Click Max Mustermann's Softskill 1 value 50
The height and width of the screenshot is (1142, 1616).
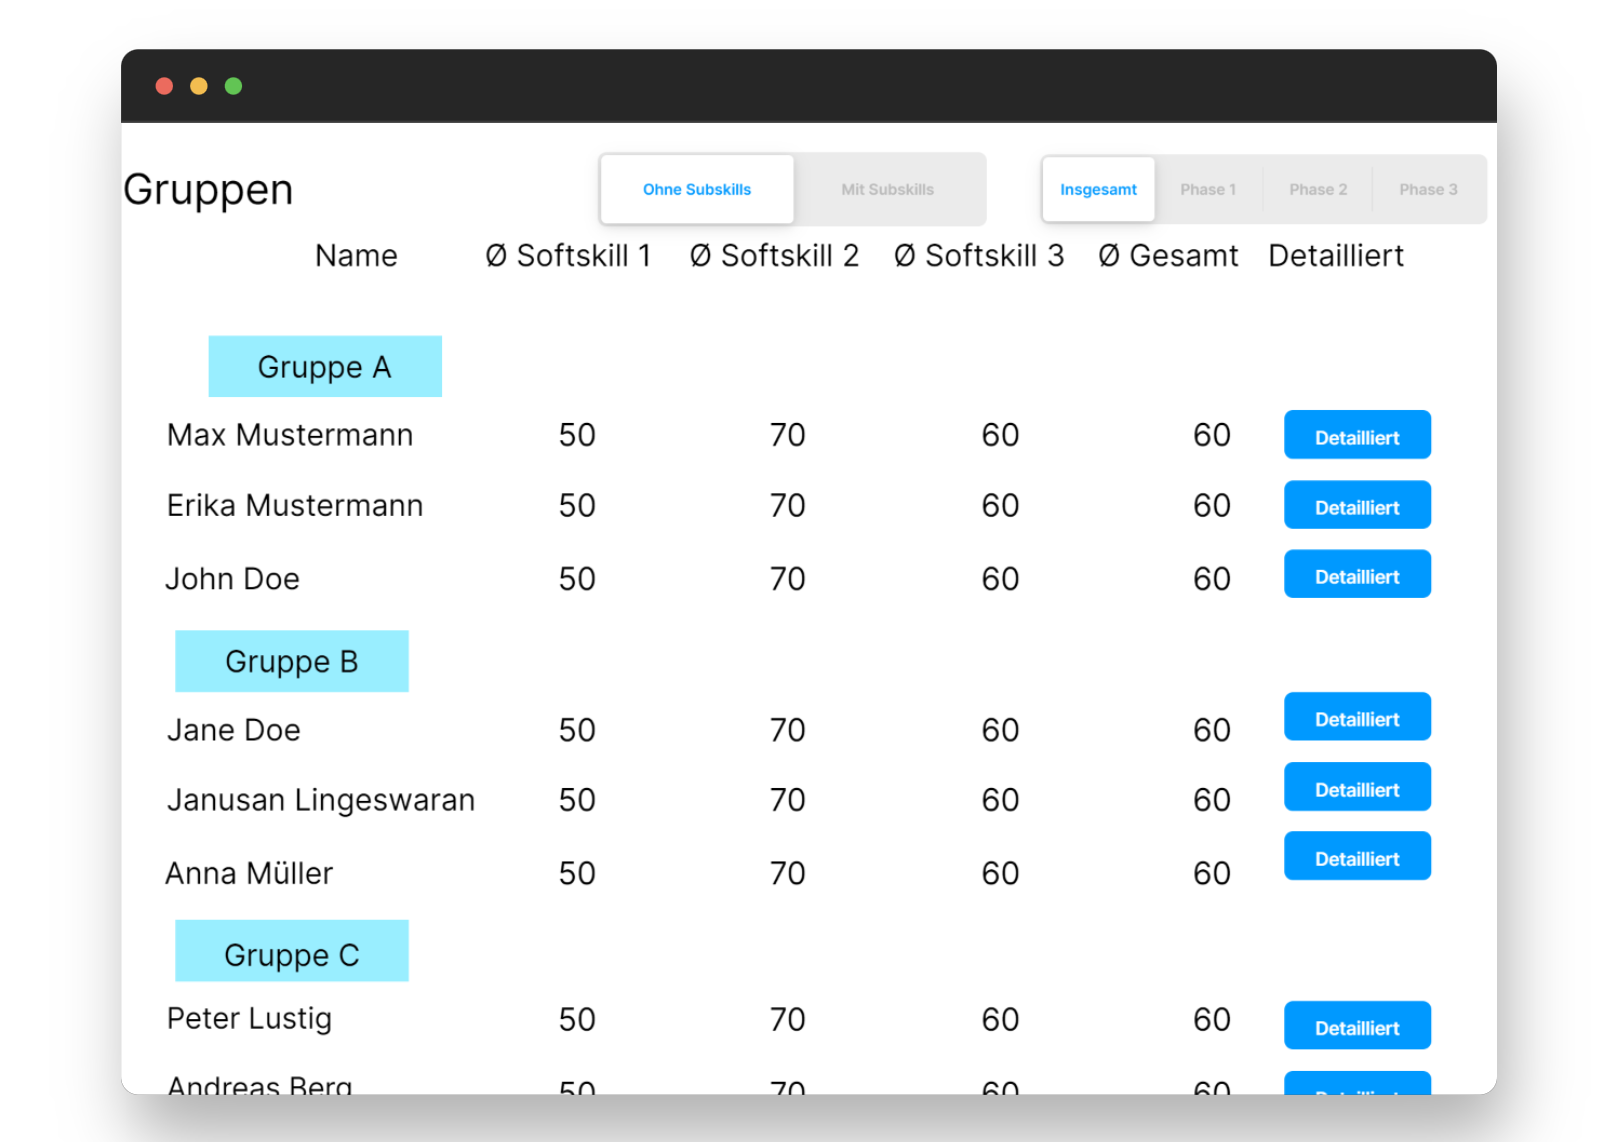(577, 435)
